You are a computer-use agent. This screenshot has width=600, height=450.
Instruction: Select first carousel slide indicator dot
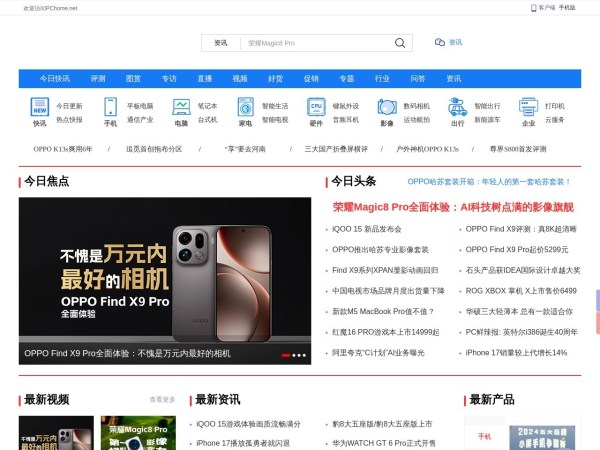coord(285,355)
